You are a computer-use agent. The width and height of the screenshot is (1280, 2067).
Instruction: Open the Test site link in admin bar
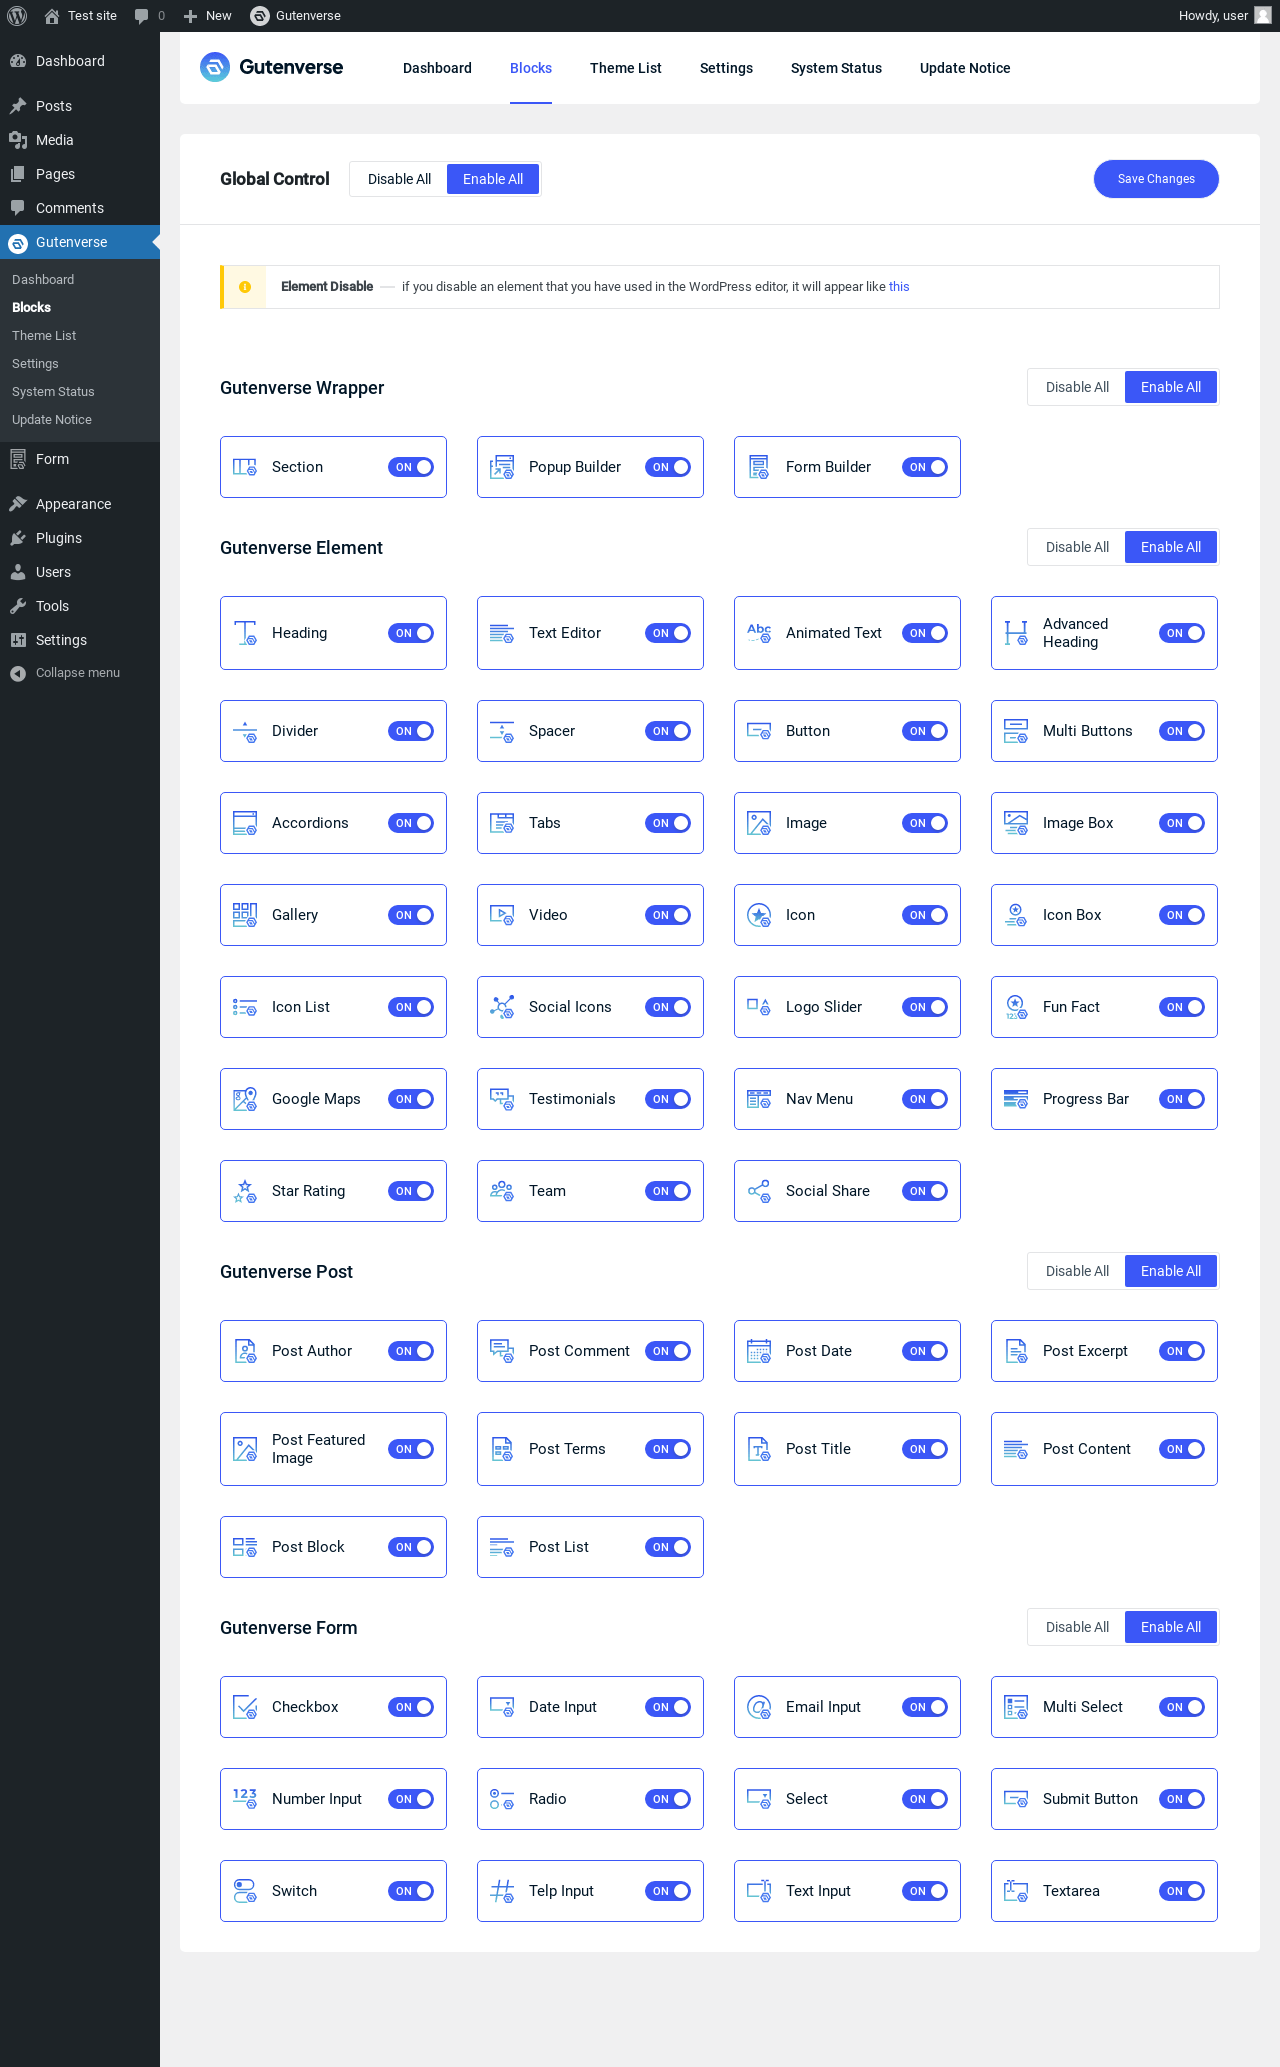click(80, 16)
